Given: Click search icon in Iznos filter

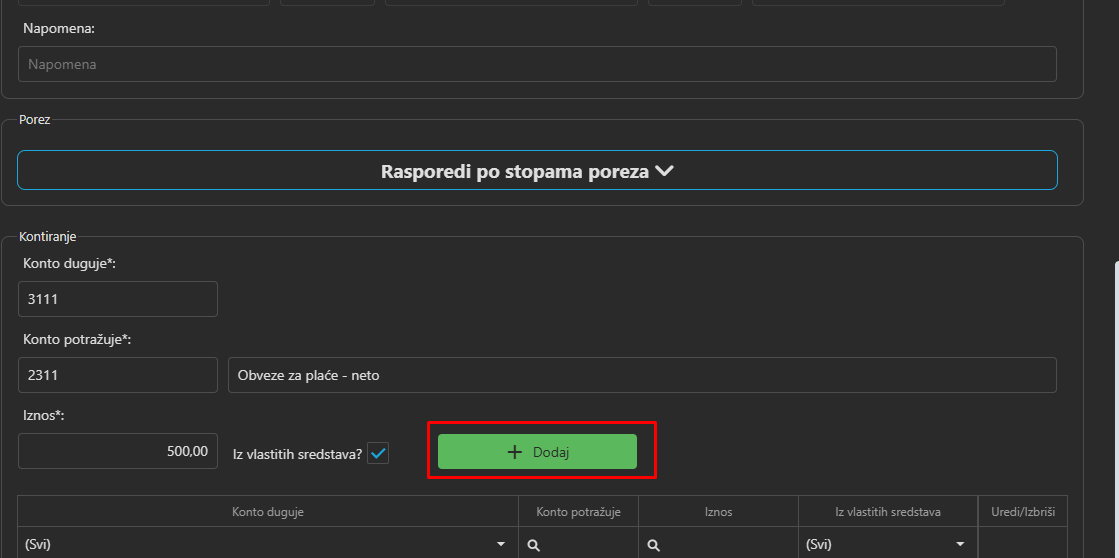Looking at the screenshot, I should click(x=654, y=545).
